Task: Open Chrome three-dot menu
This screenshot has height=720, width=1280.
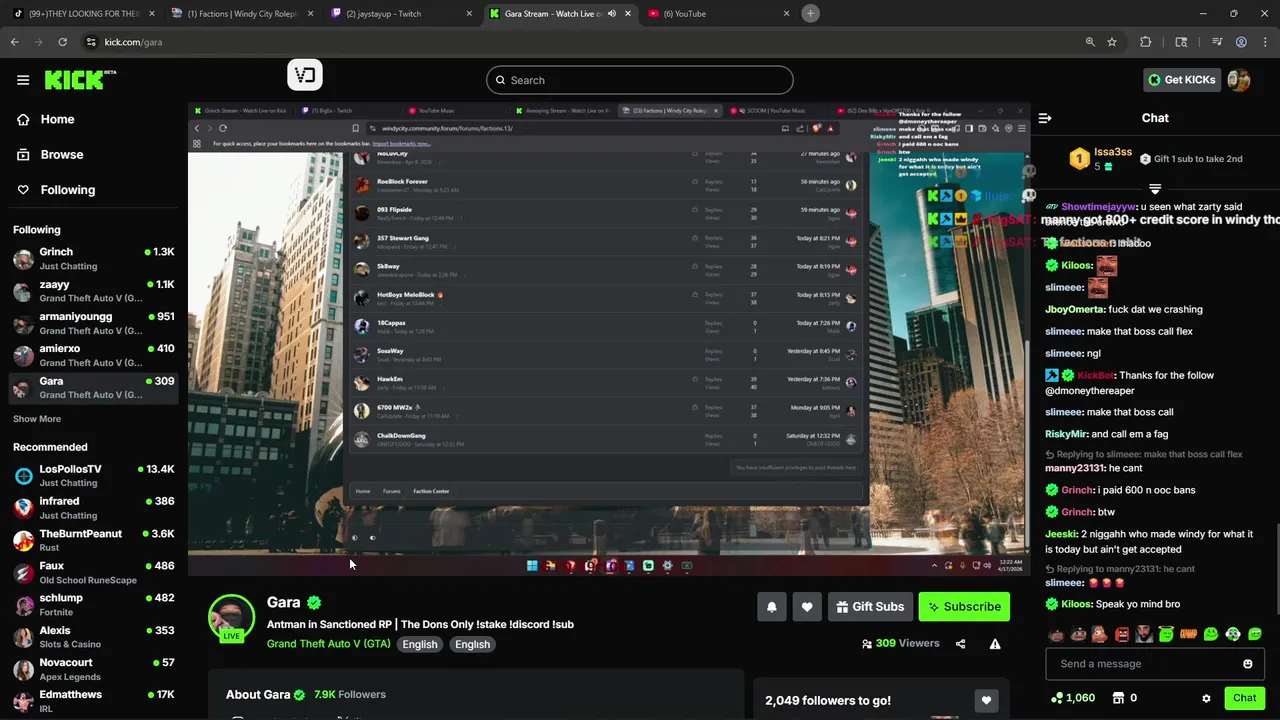Action: (x=1265, y=42)
